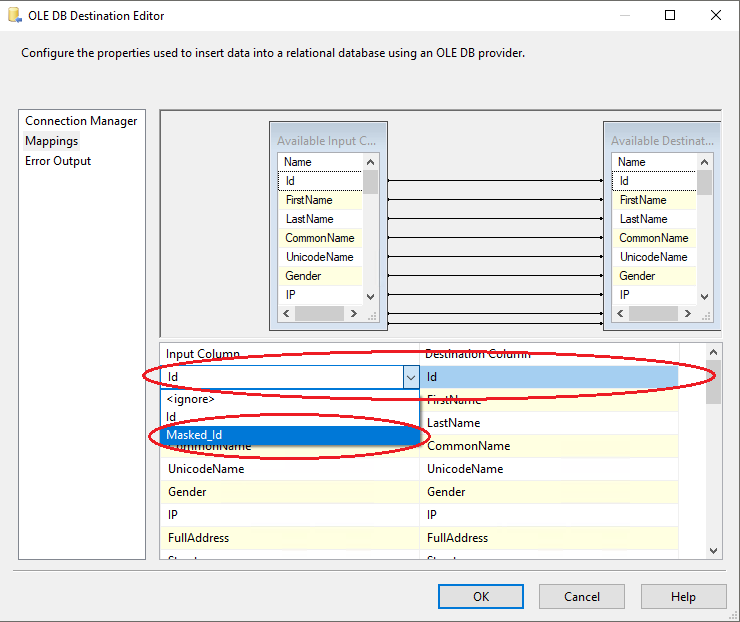The image size is (740, 622).
Task: Click the OK button
Action: 481,597
